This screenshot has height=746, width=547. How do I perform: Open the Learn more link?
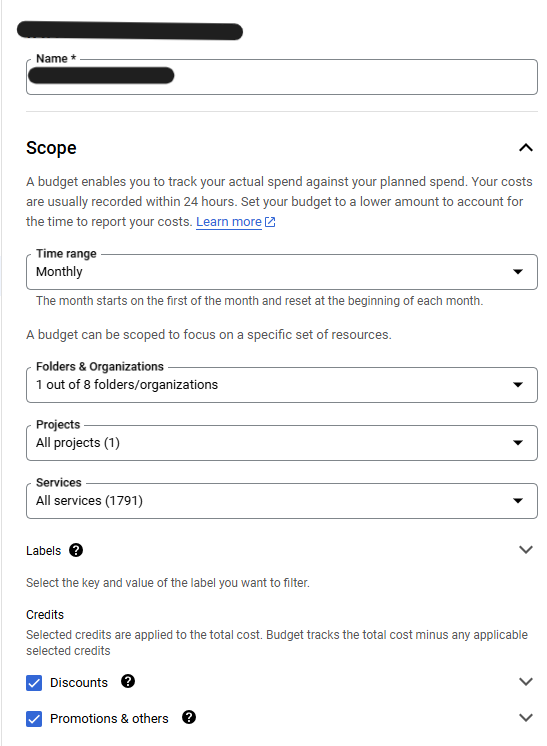click(x=229, y=222)
